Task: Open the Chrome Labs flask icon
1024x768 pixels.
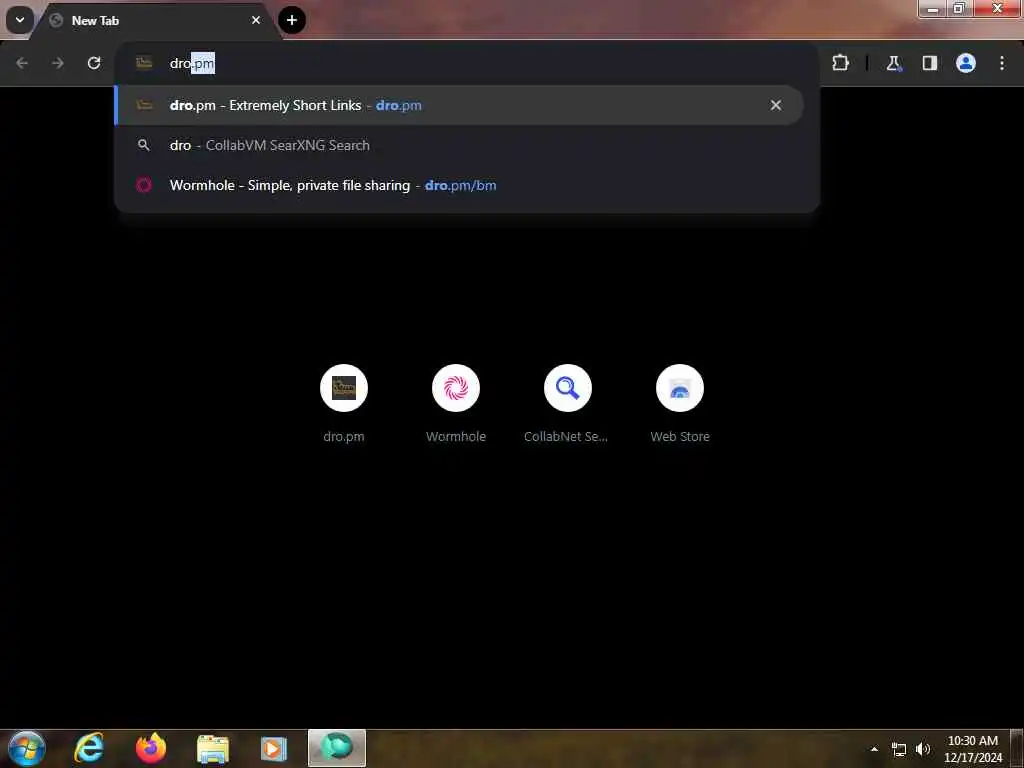Action: [893, 63]
